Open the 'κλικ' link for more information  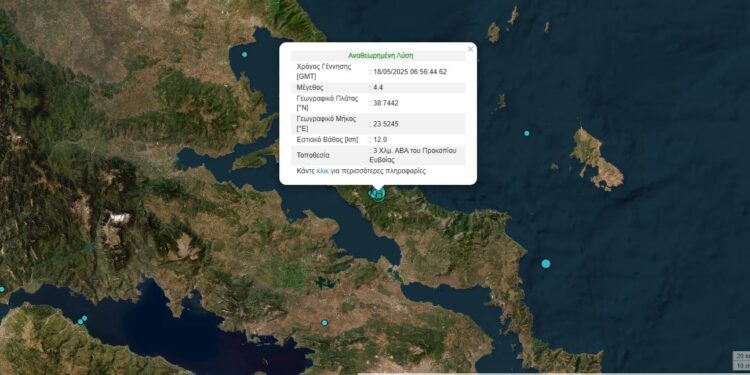[322, 171]
